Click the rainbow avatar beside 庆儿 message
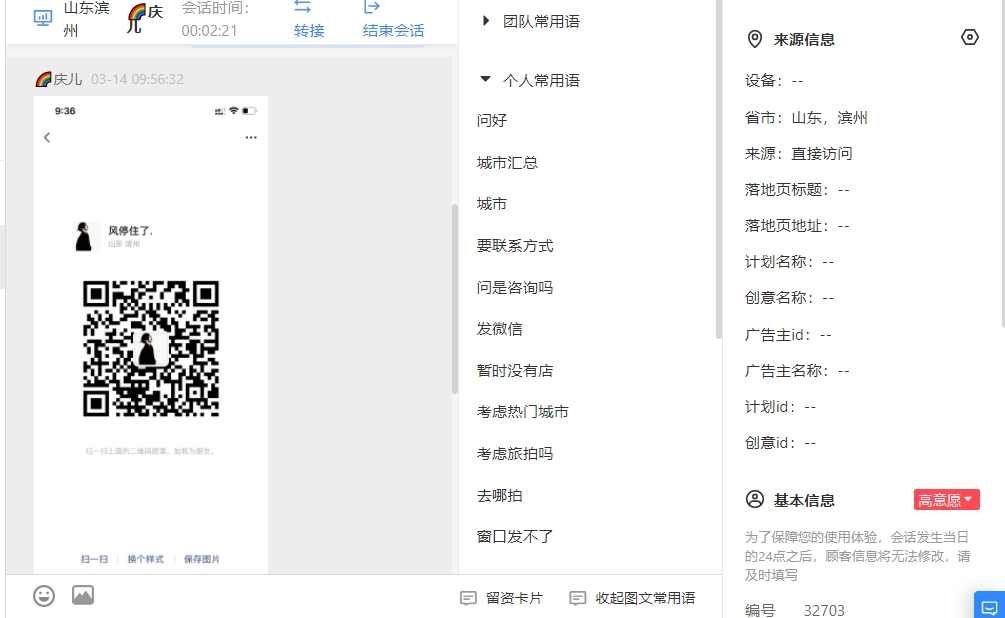The height and width of the screenshot is (618, 1005). coord(43,79)
